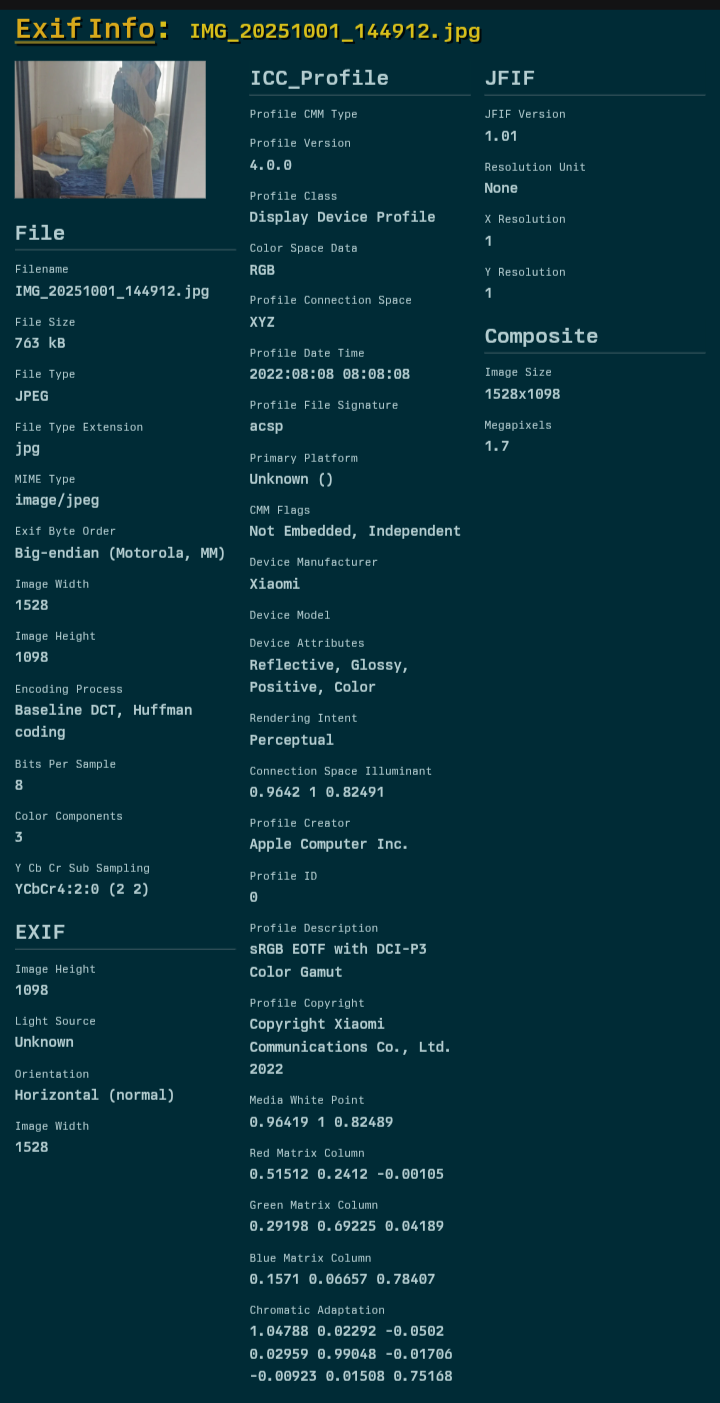Click the Device Manufacturer value Xiaomi

pos(274,584)
